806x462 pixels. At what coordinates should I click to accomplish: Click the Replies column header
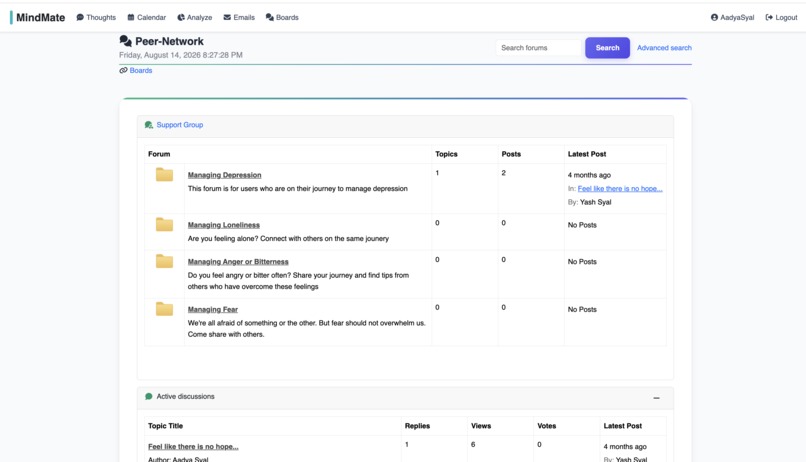click(x=417, y=426)
